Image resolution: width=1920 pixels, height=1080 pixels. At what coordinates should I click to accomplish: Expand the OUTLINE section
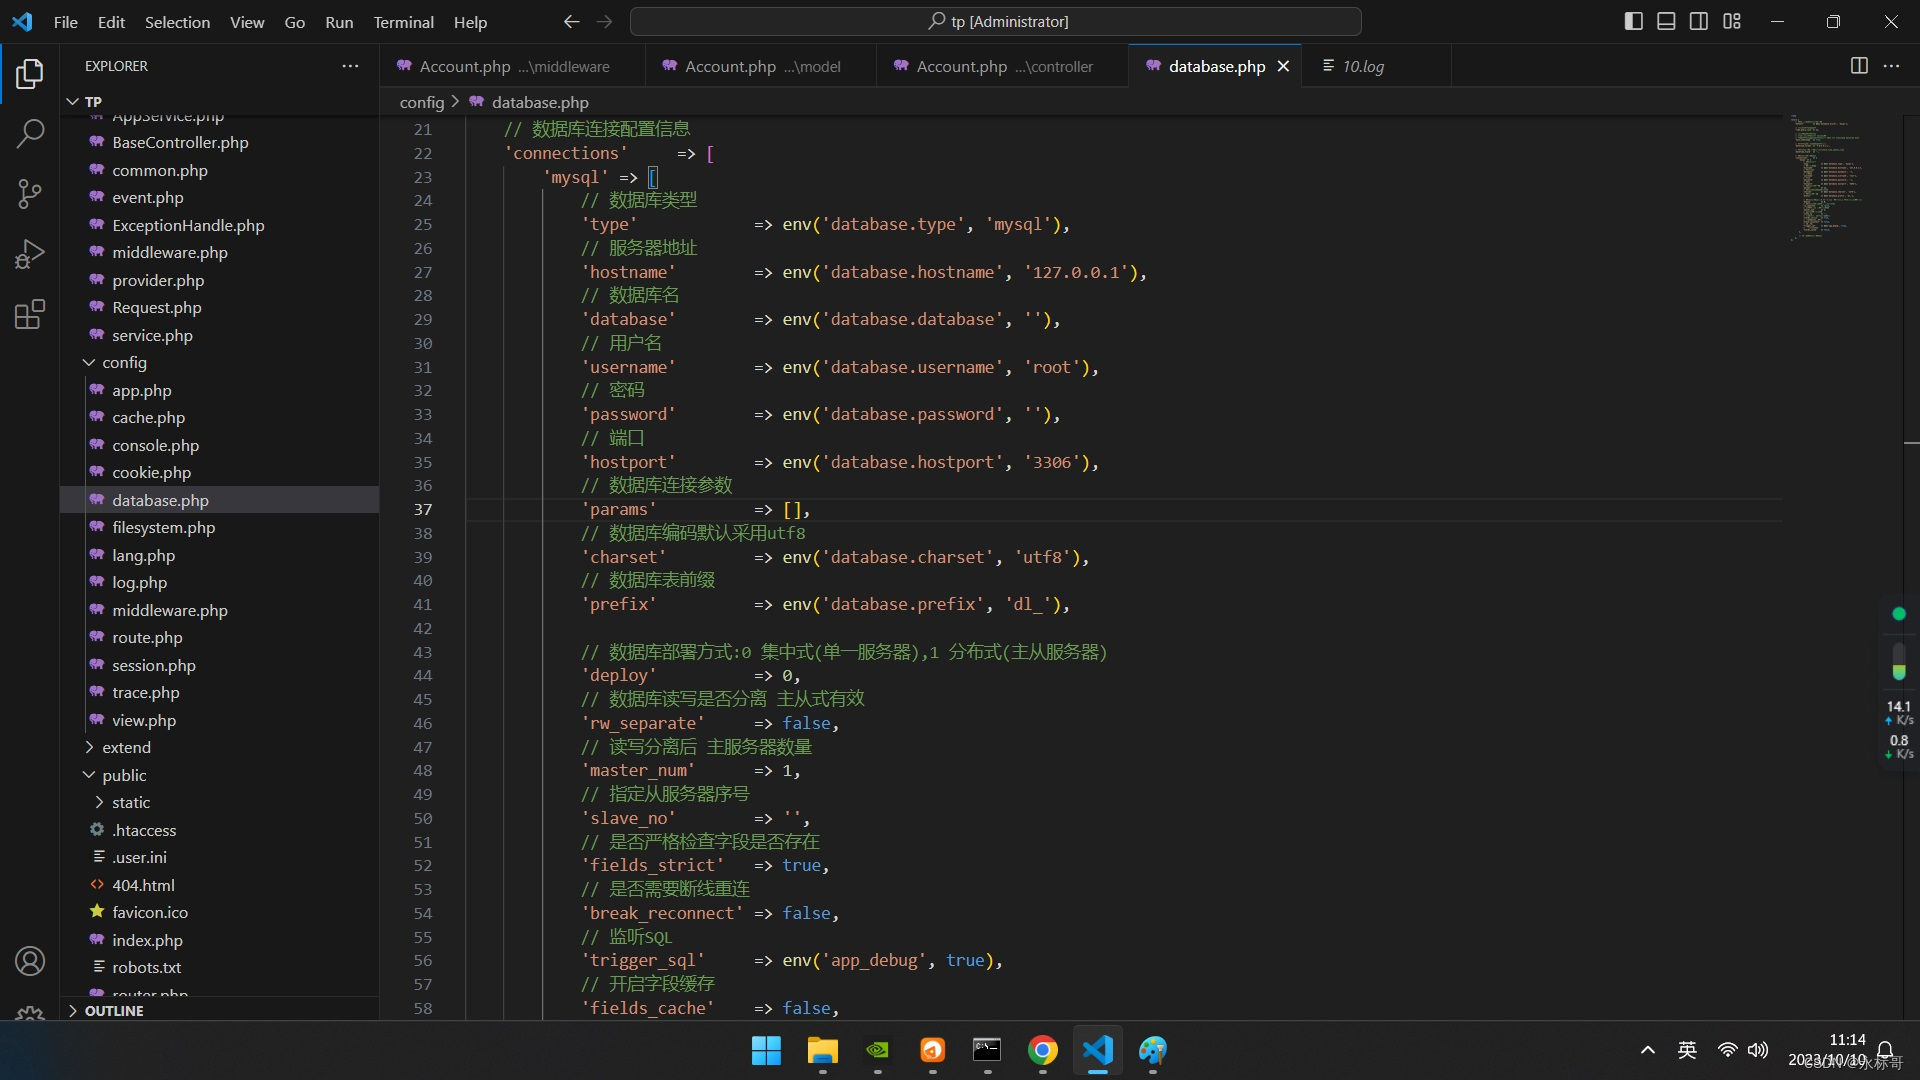tap(72, 1011)
